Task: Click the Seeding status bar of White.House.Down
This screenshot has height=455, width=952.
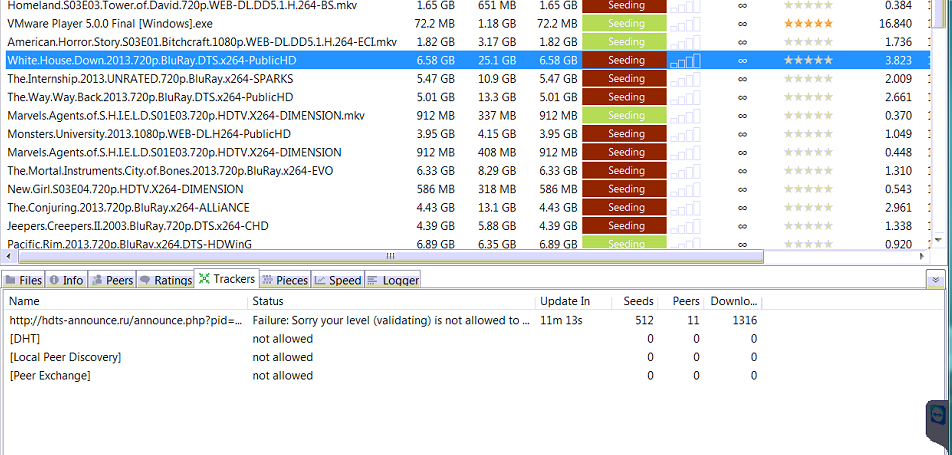Action: pyautogui.click(x=624, y=60)
